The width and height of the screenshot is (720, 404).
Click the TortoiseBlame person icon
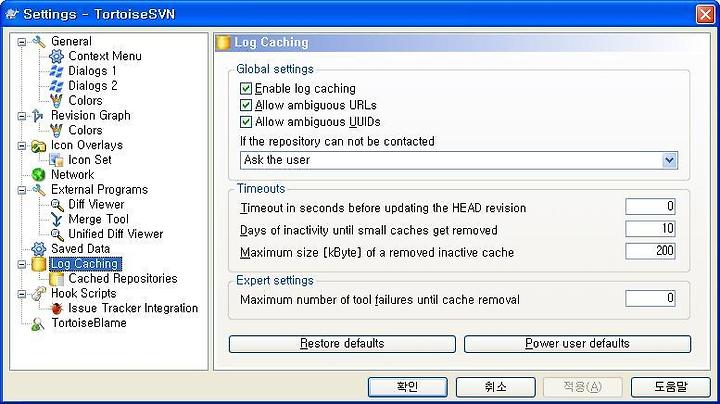coord(39,324)
